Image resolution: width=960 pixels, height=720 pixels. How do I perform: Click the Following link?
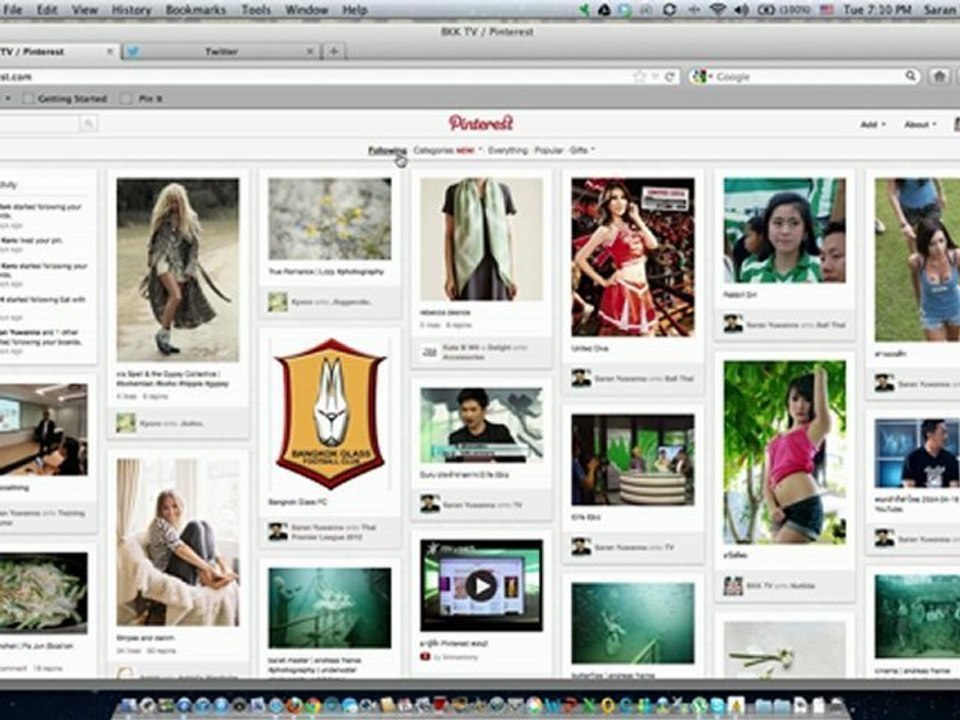pyautogui.click(x=387, y=150)
